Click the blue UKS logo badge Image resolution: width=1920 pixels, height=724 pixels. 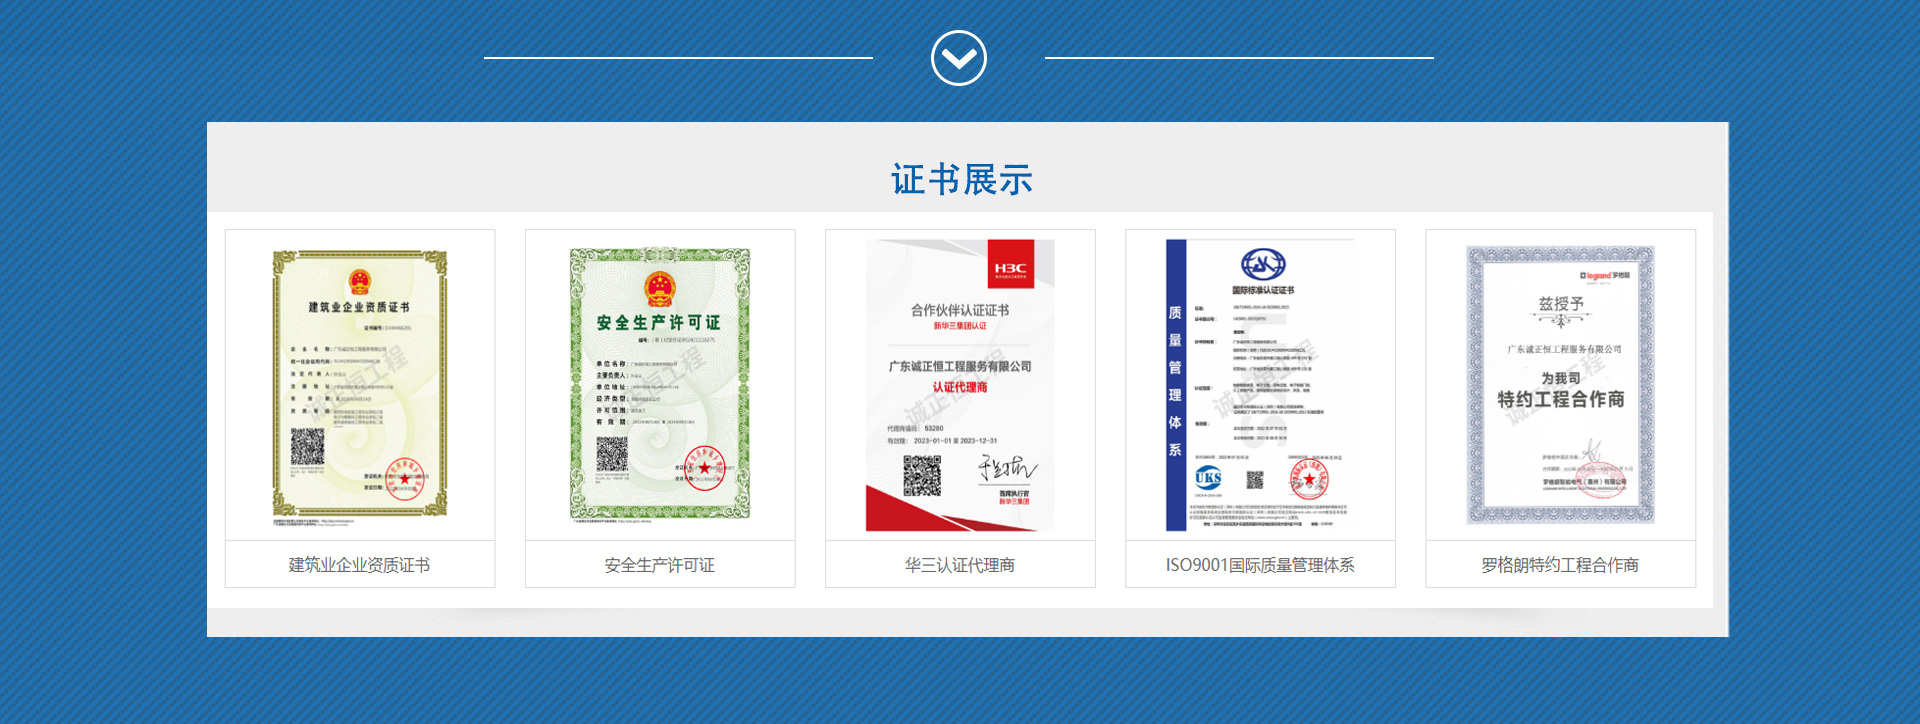[x=1208, y=478]
